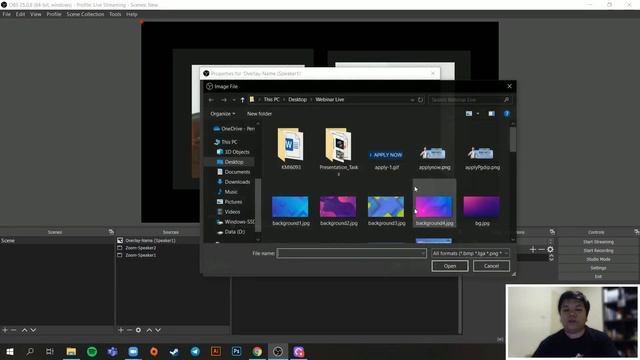The image size is (640, 360).
Task: Move source up in Sources panel
Action: pyautogui.click(x=149, y=330)
